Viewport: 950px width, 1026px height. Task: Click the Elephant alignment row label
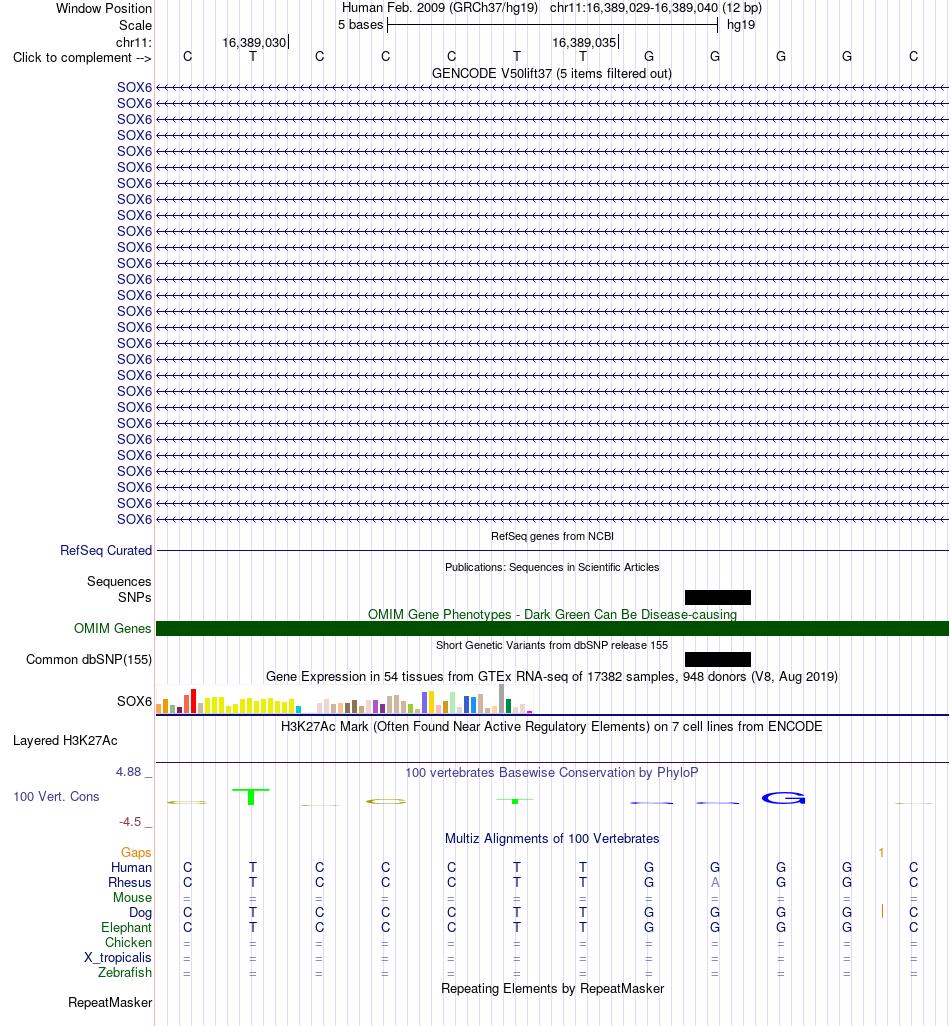click(126, 927)
